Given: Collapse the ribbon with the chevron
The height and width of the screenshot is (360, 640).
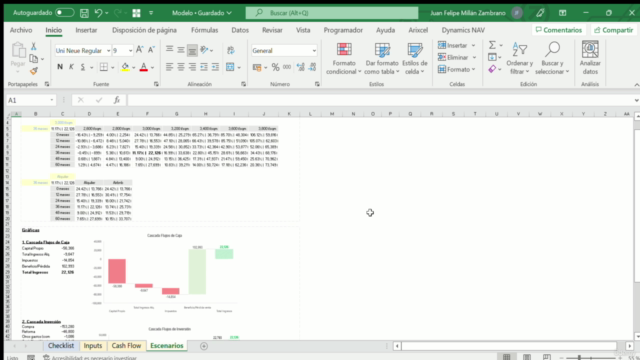Looking at the screenshot, I should (x=636, y=84).
